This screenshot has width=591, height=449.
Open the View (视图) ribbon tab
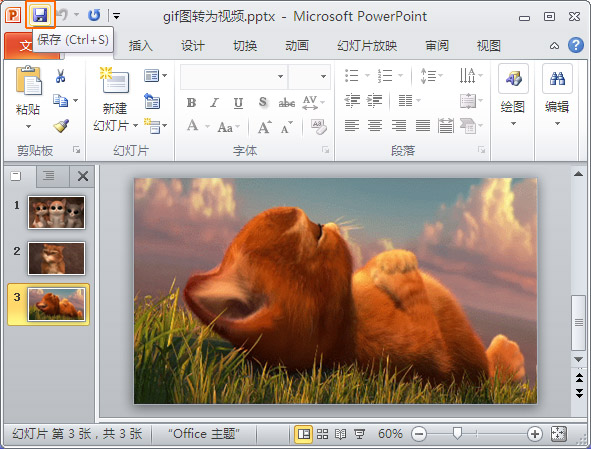(x=488, y=46)
